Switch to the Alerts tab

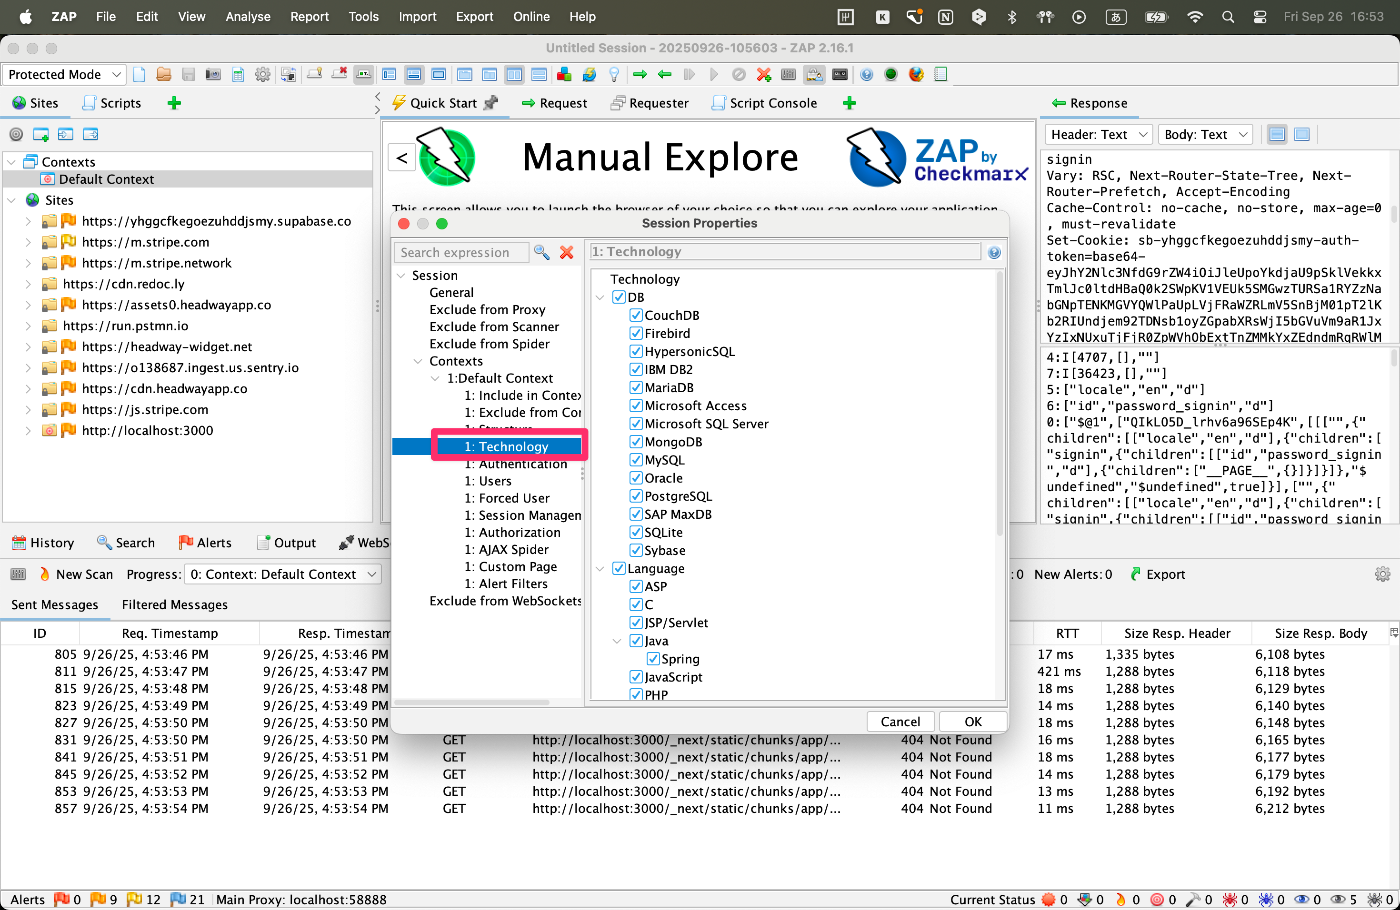click(x=205, y=543)
